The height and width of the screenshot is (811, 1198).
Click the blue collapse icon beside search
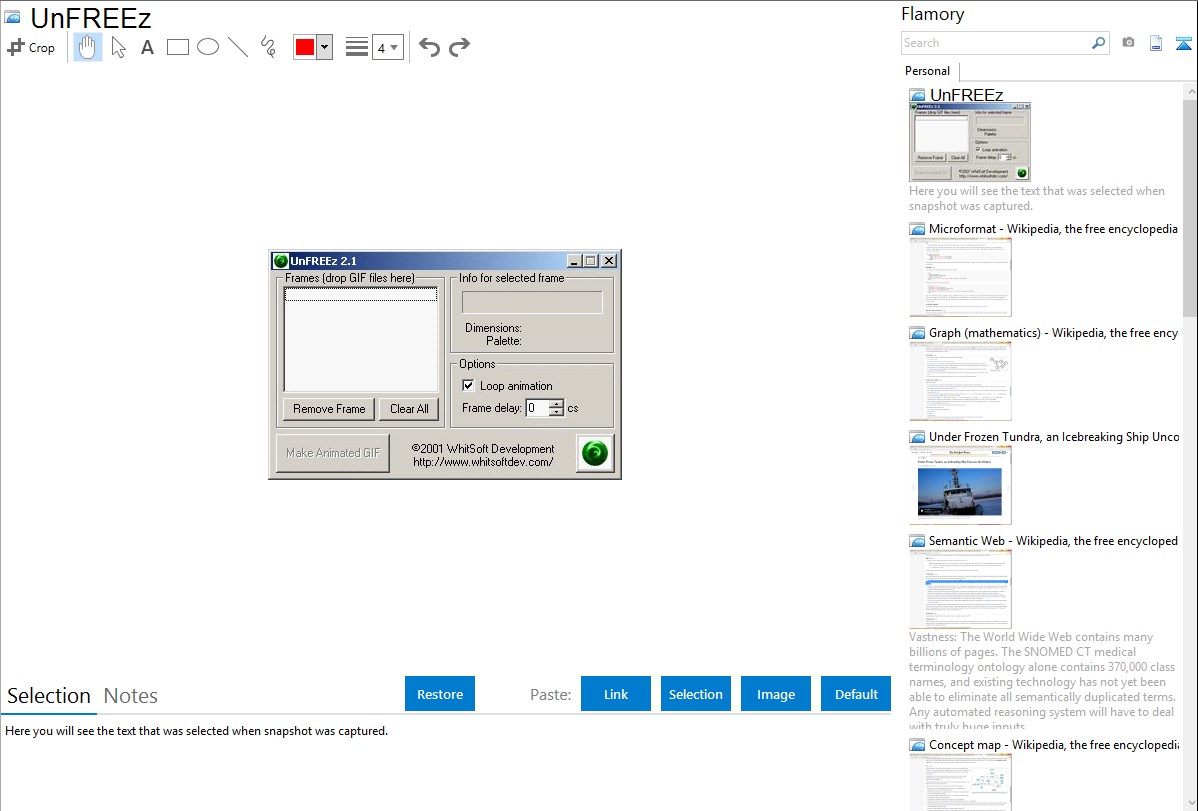coord(1183,43)
